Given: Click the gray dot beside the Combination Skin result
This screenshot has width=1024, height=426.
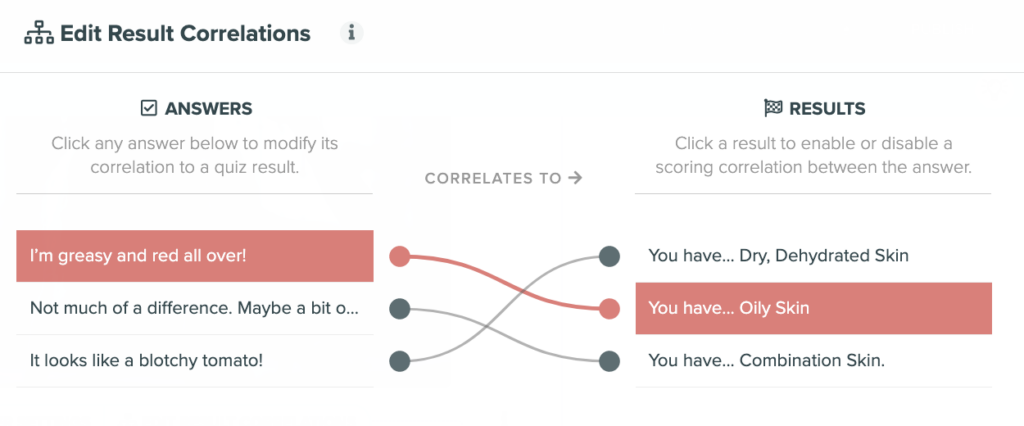Looking at the screenshot, I should 609,361.
